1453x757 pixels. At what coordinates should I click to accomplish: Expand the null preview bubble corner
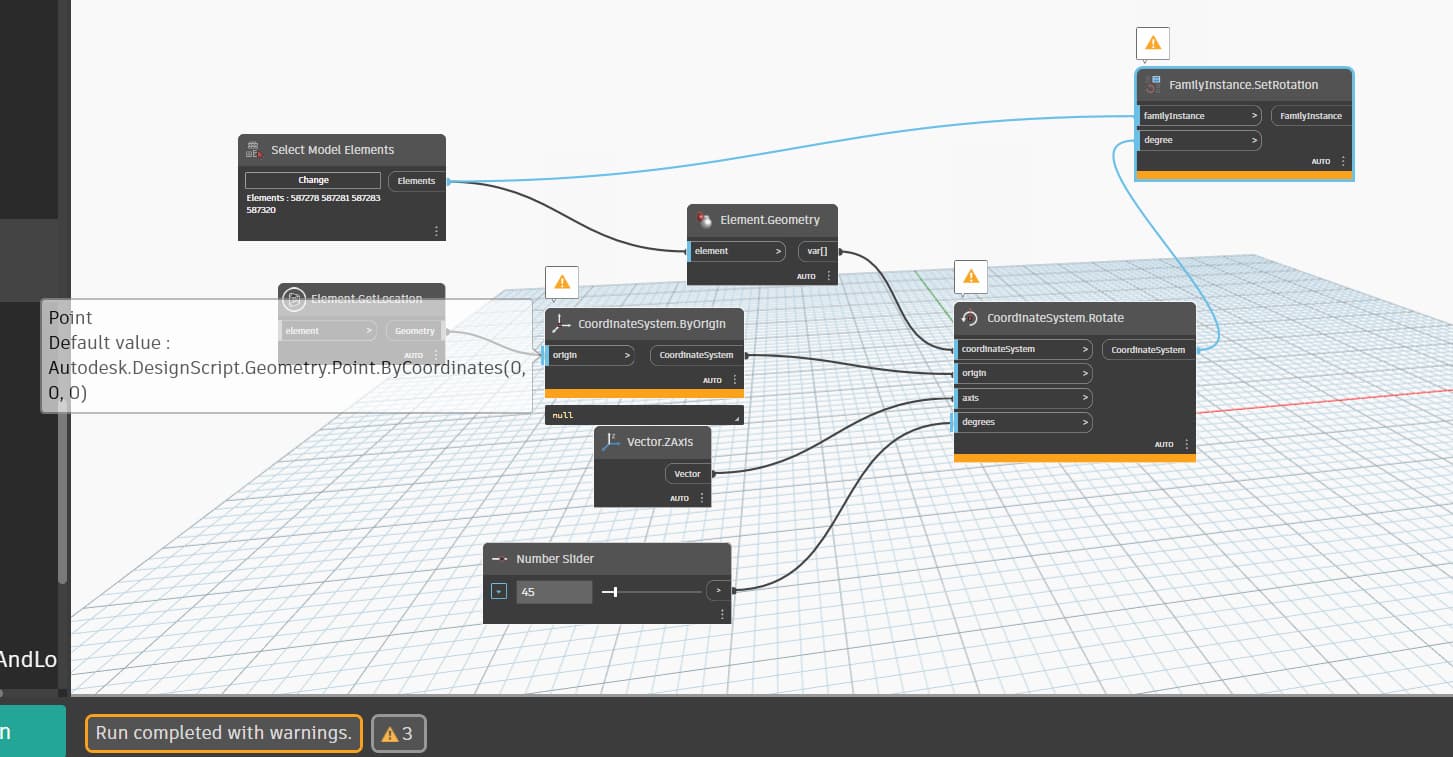click(738, 417)
